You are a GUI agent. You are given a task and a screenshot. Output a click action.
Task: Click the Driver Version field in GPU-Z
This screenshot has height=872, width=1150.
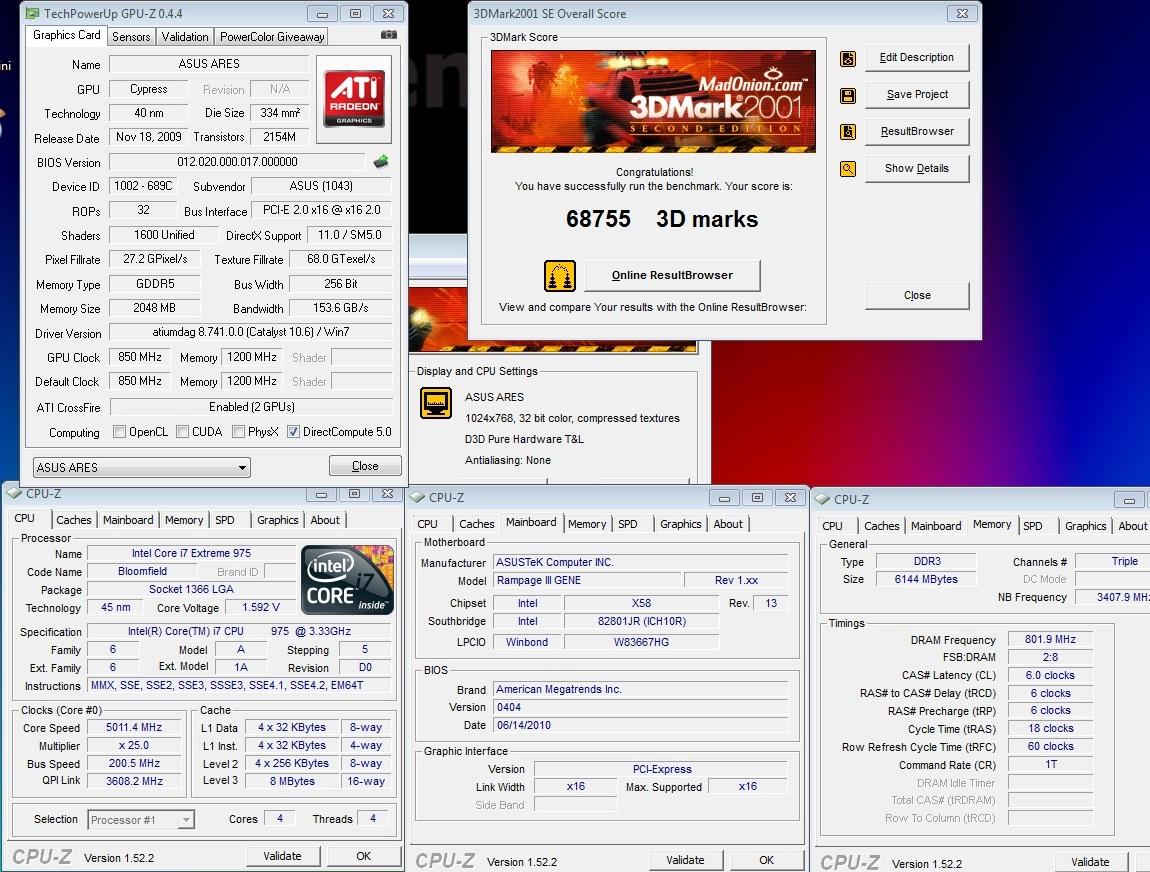pyautogui.click(x=251, y=332)
